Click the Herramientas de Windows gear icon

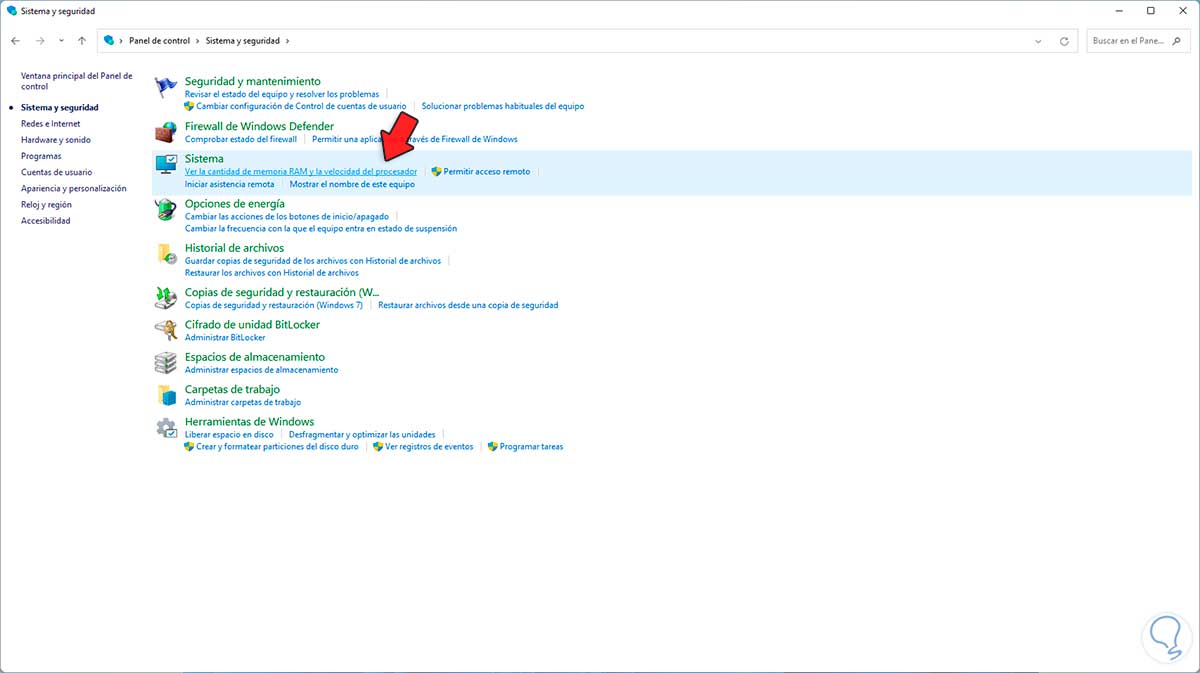coord(166,428)
